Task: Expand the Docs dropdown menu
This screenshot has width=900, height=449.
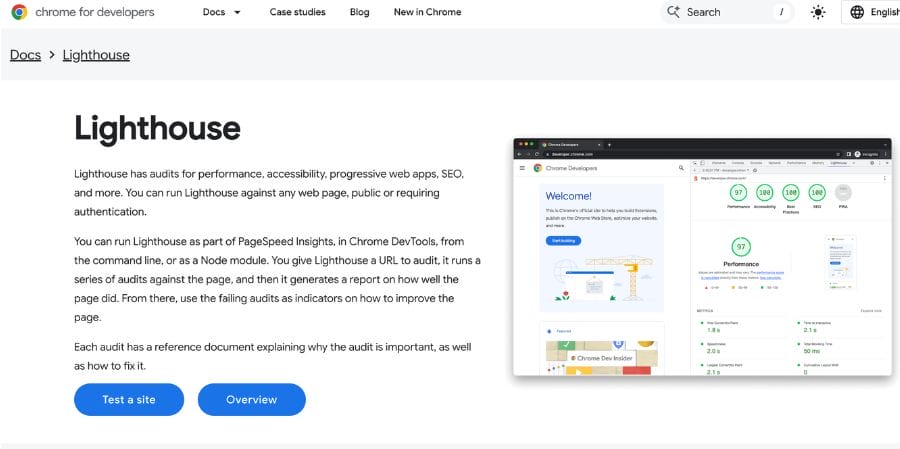Action: tap(222, 12)
